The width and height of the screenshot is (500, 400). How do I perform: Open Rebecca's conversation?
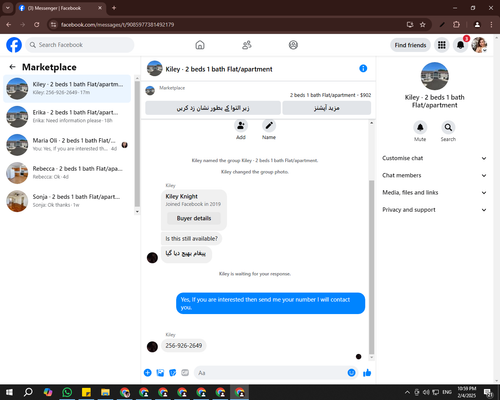pos(67,173)
